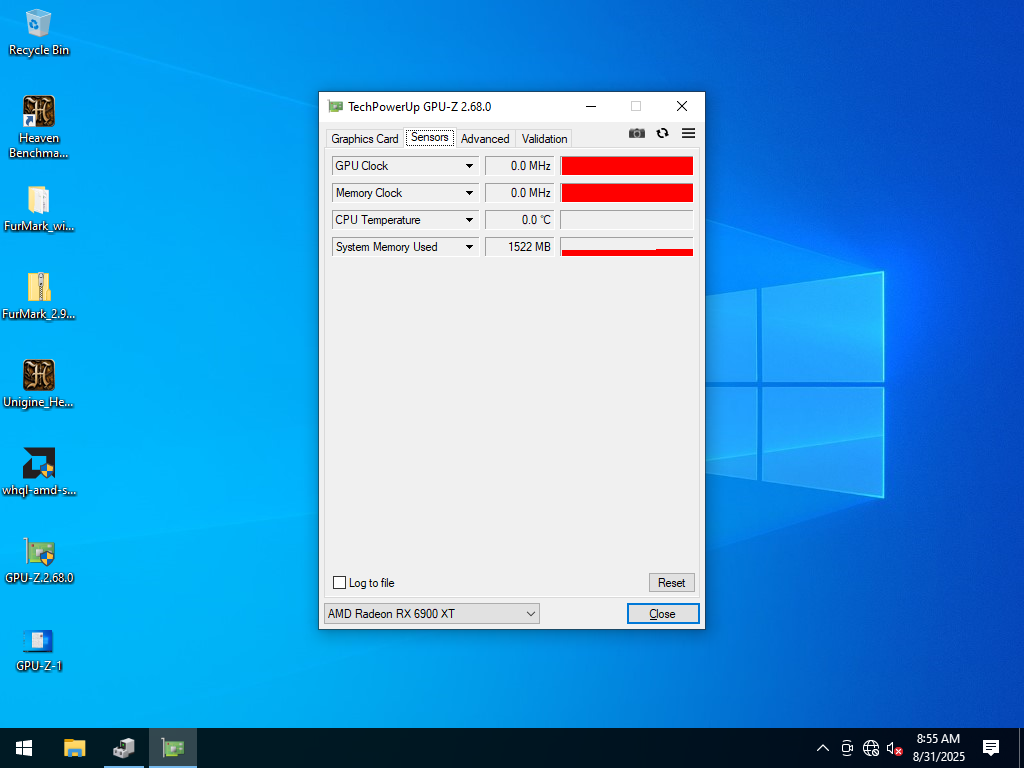Open the Windows Start menu
The height and width of the screenshot is (768, 1024).
(24, 748)
